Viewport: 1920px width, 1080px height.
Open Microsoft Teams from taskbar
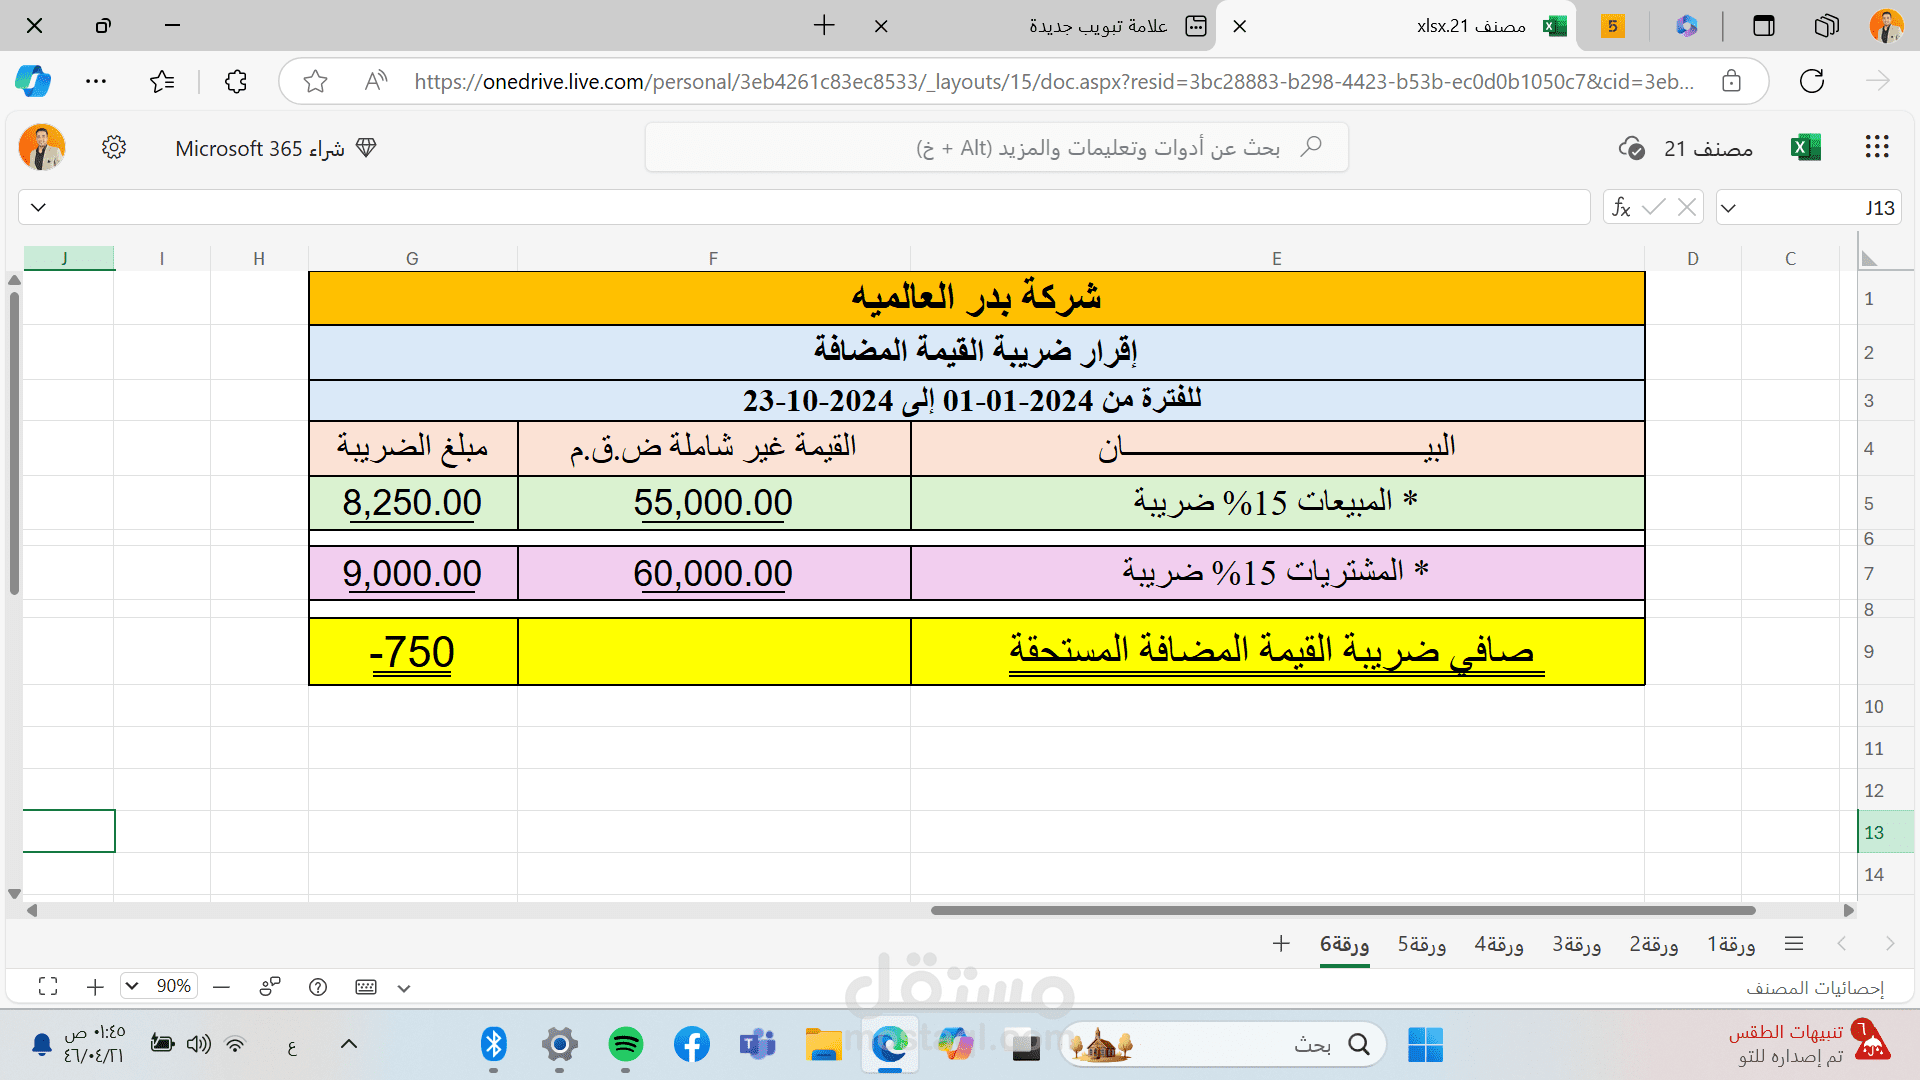pyautogui.click(x=757, y=1045)
